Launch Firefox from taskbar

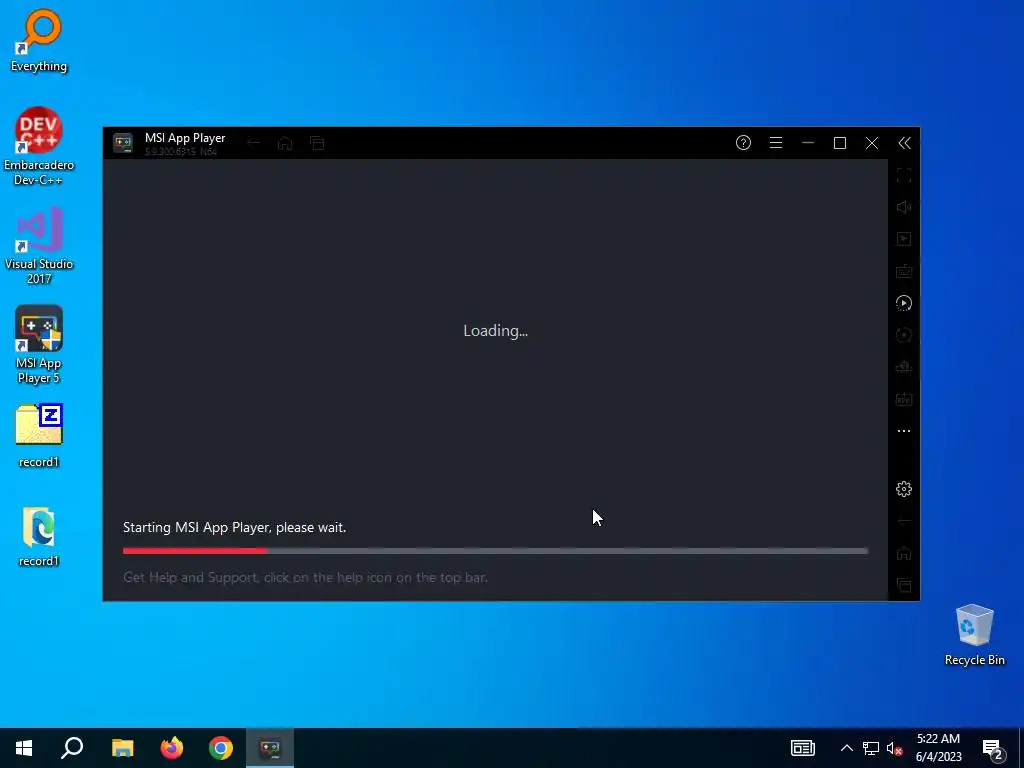(x=172, y=748)
